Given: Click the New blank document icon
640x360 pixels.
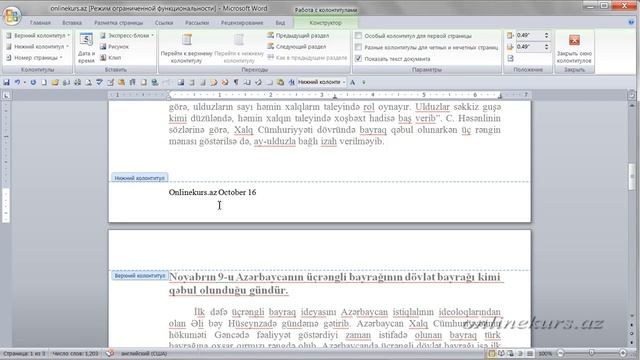Looking at the screenshot, I should (44, 82).
